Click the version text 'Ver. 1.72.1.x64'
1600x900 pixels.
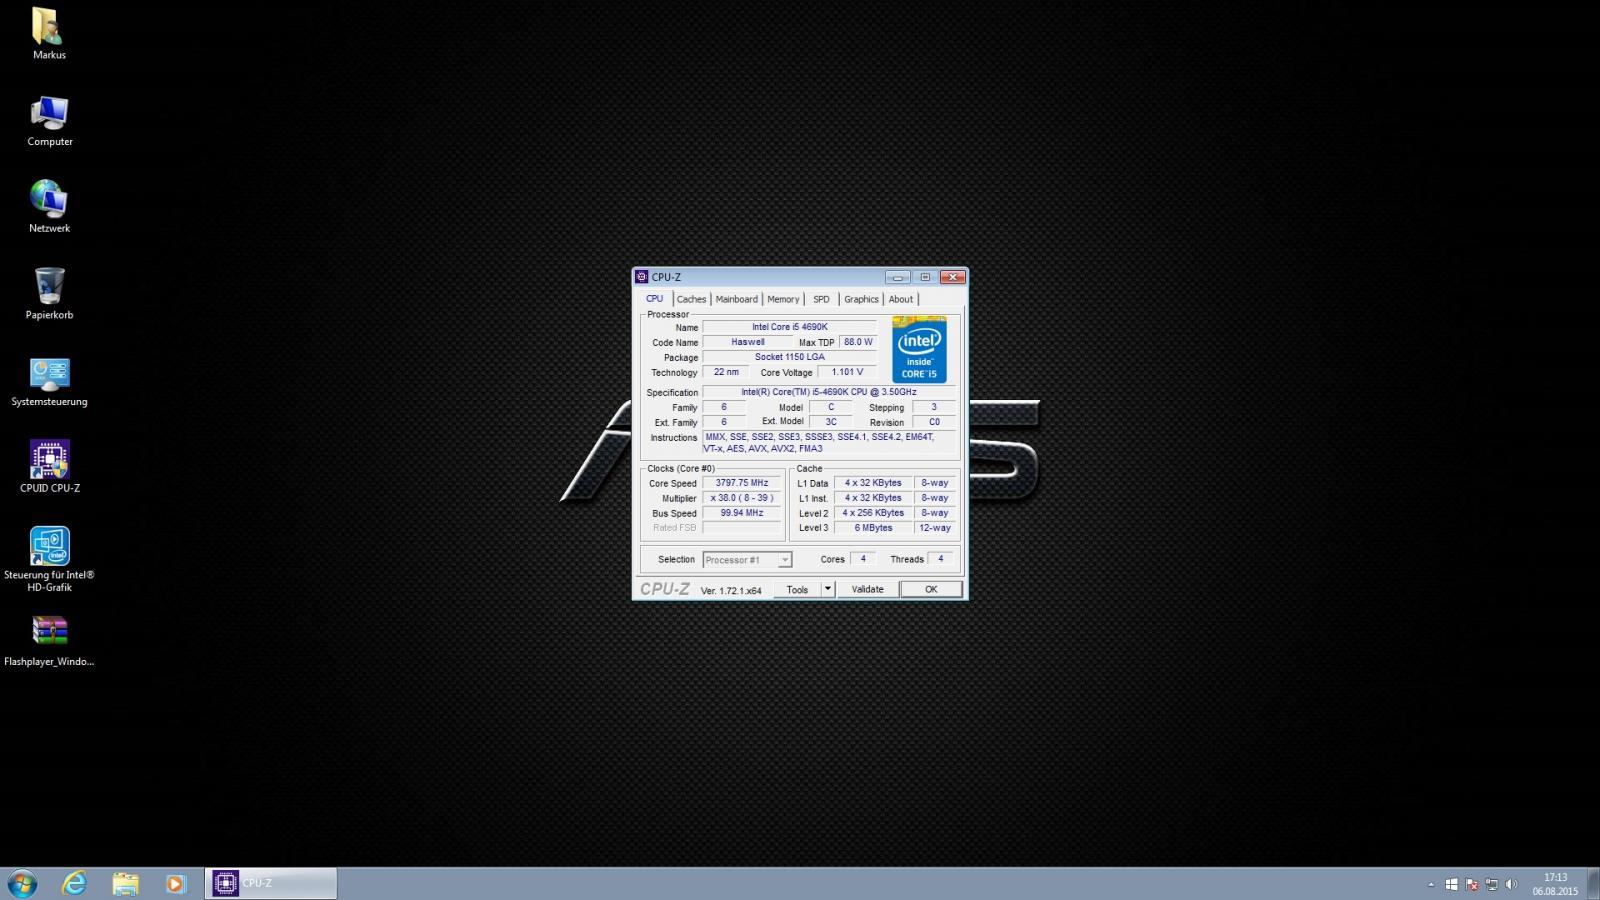click(x=731, y=591)
